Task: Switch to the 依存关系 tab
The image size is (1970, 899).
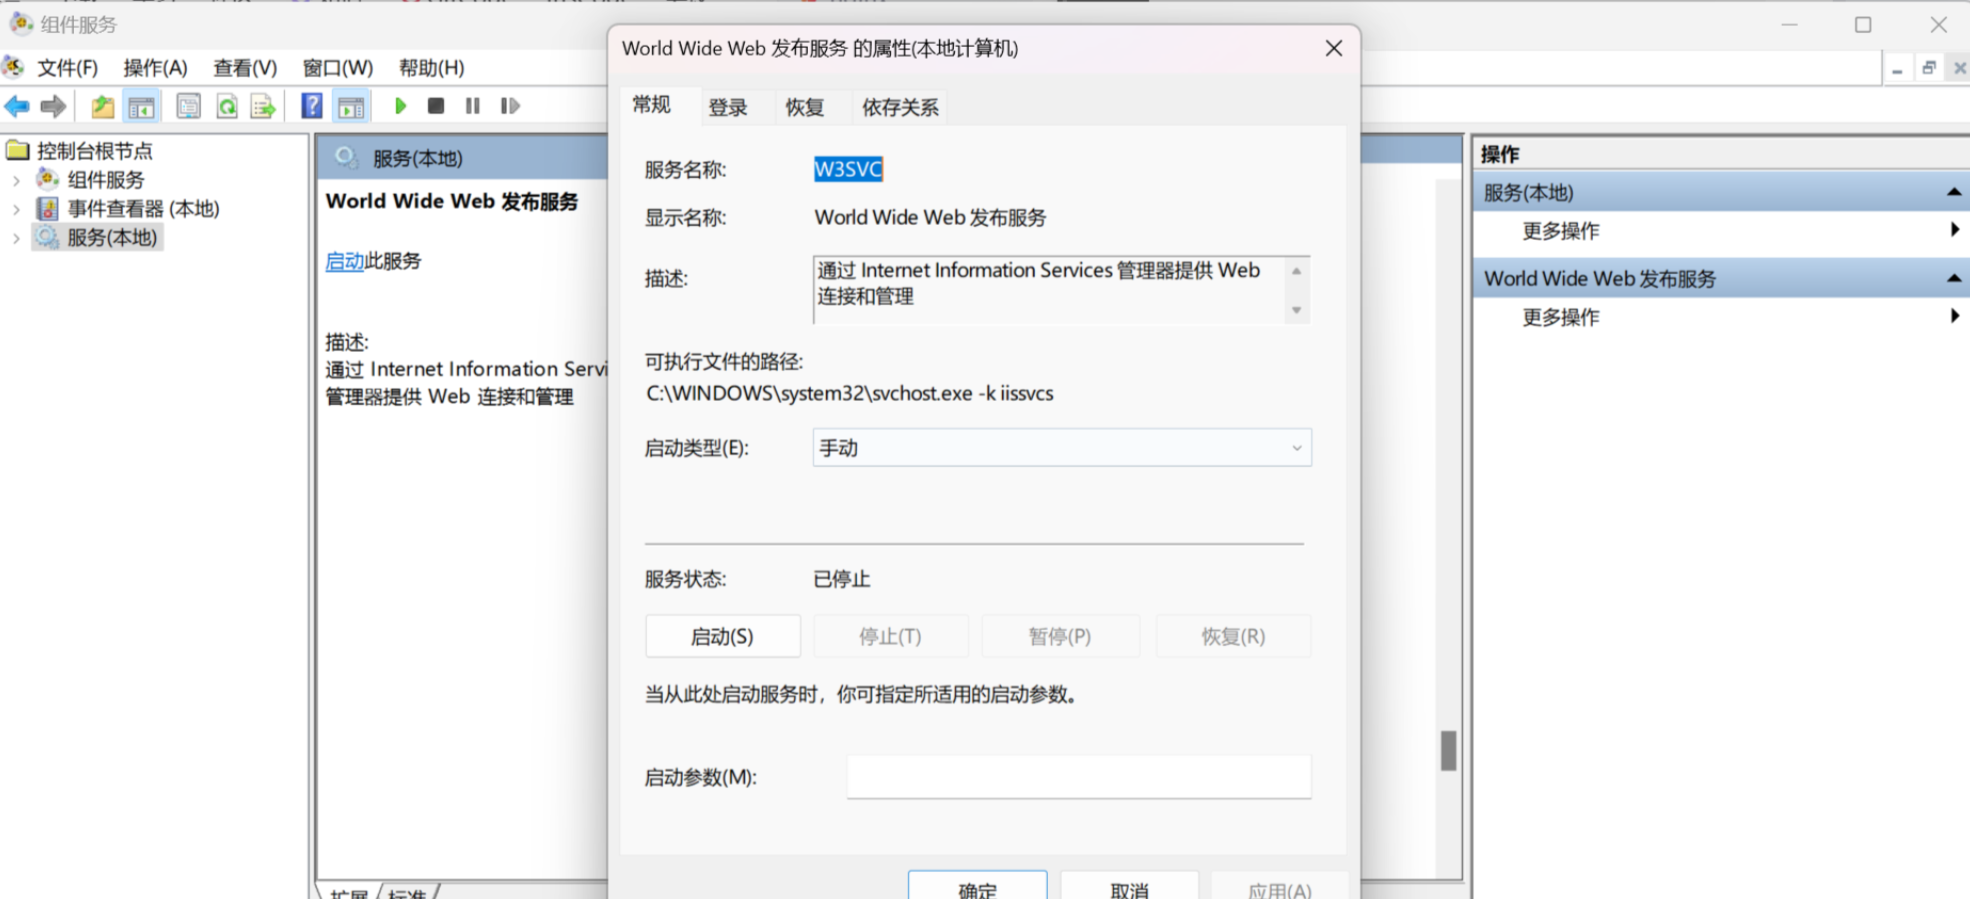Action: point(900,107)
